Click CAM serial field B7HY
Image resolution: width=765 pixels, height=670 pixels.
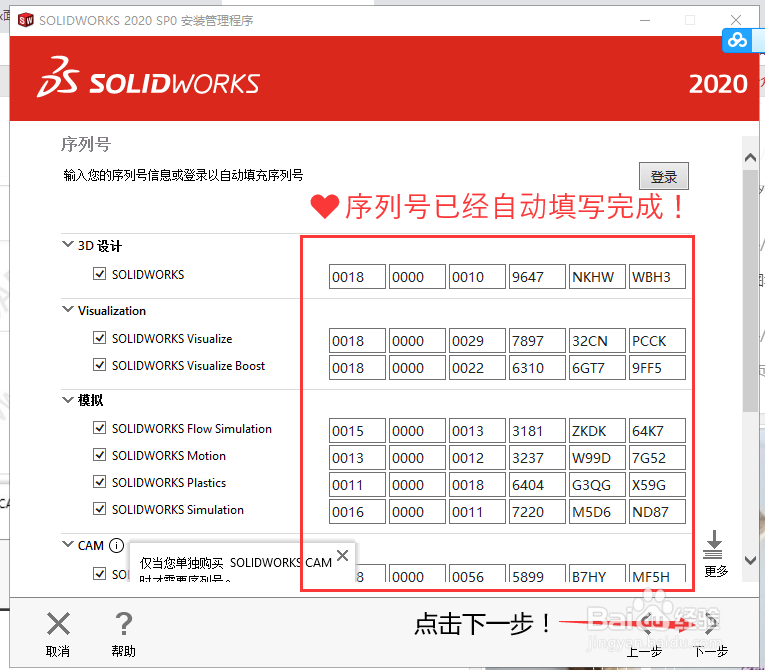coord(597,574)
